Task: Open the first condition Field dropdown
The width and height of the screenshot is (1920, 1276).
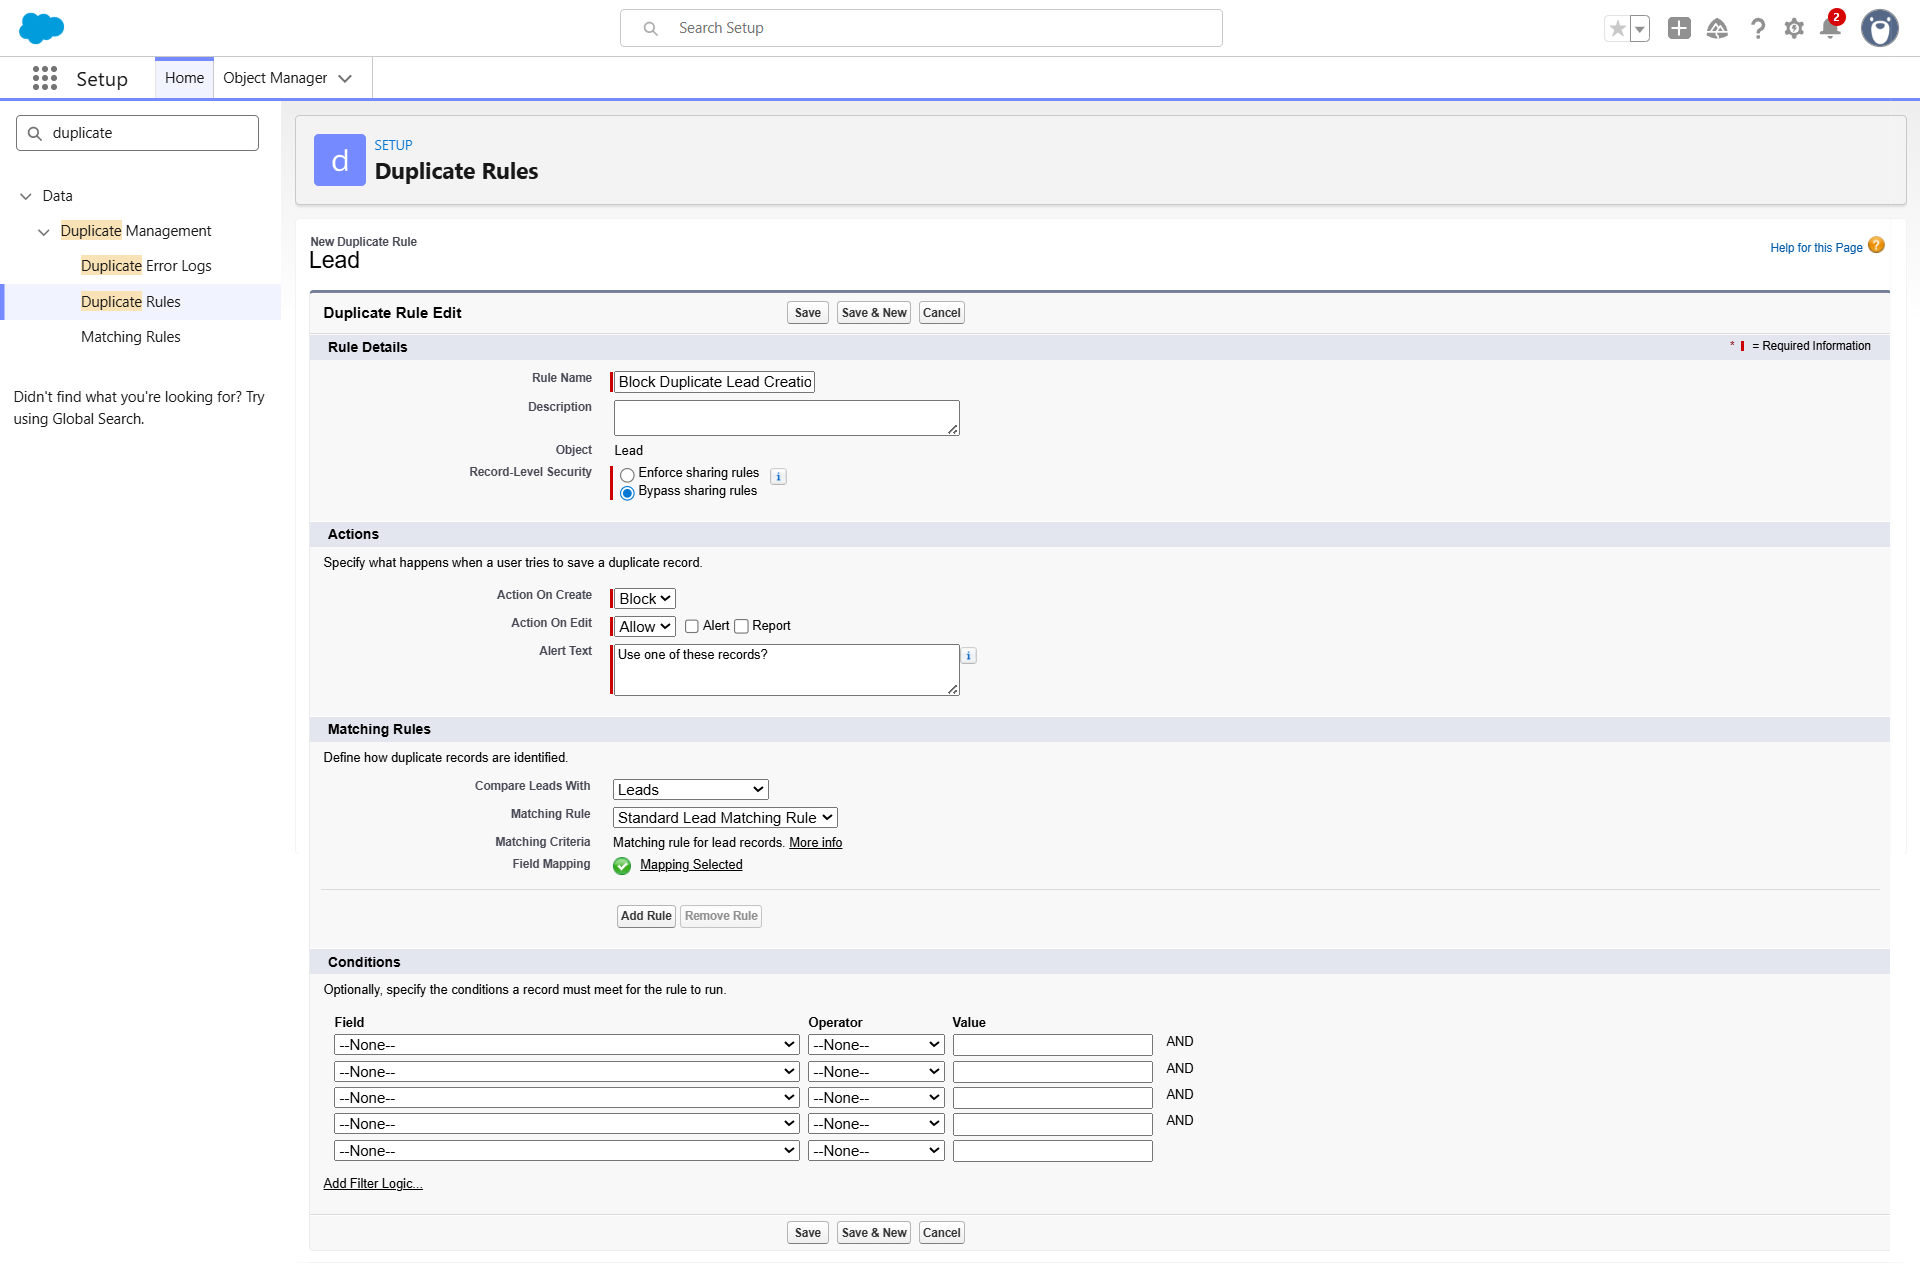Action: tap(567, 1045)
